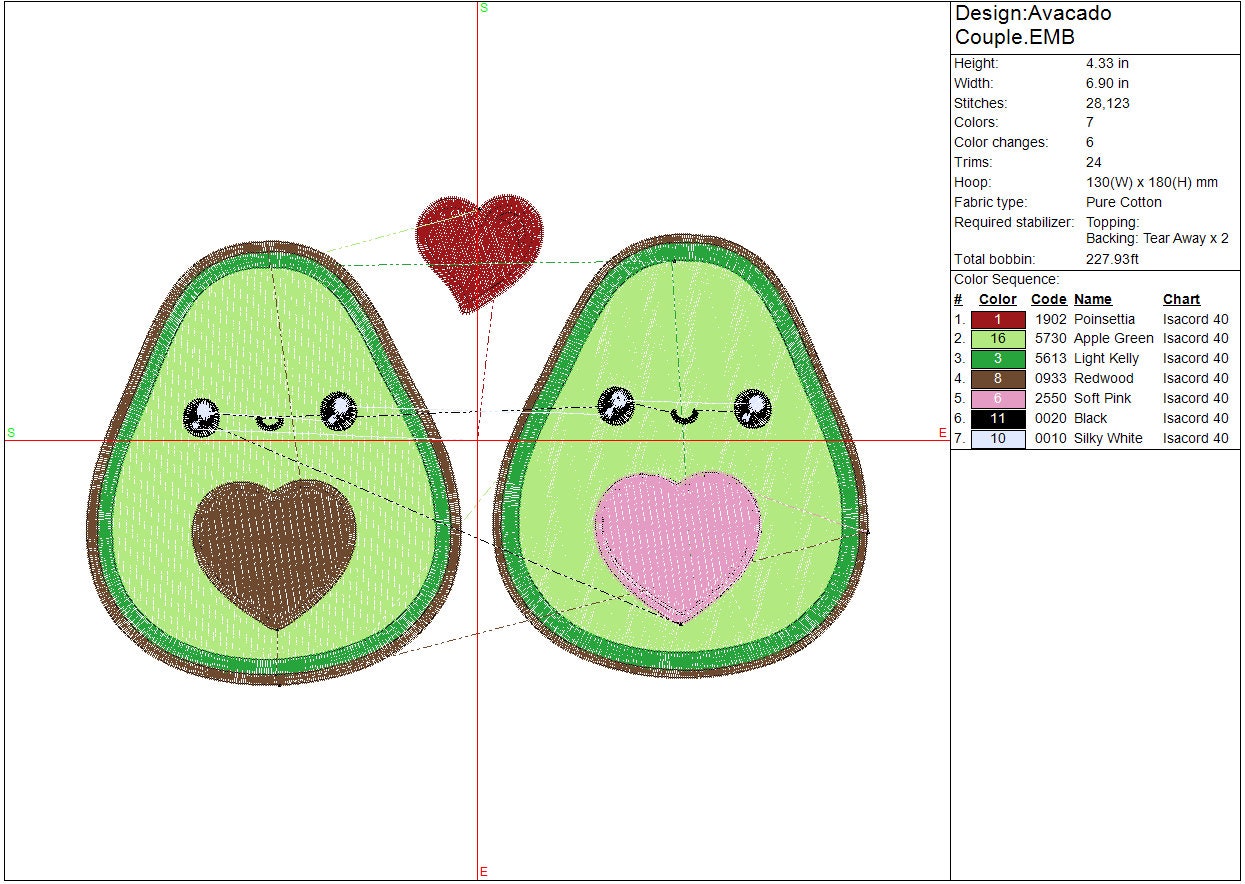Click the red E marker at bottom

click(x=484, y=872)
